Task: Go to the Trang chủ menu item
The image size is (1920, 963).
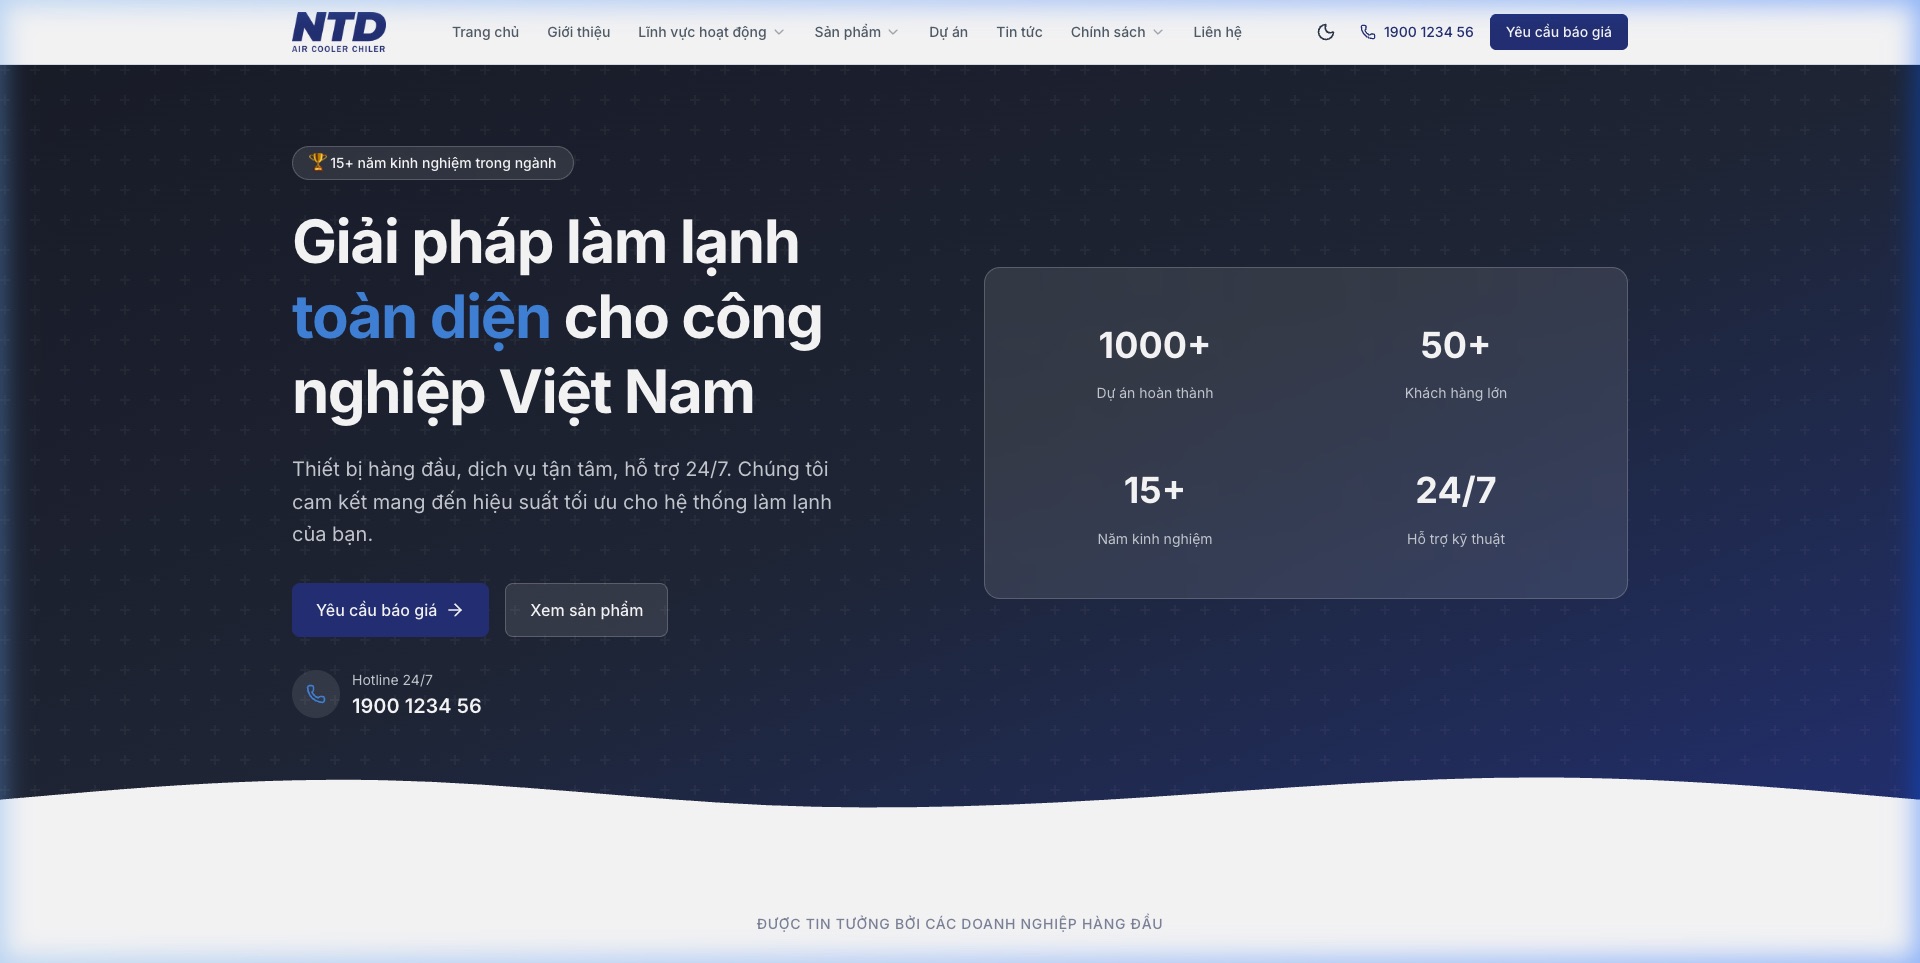Action: 485,32
